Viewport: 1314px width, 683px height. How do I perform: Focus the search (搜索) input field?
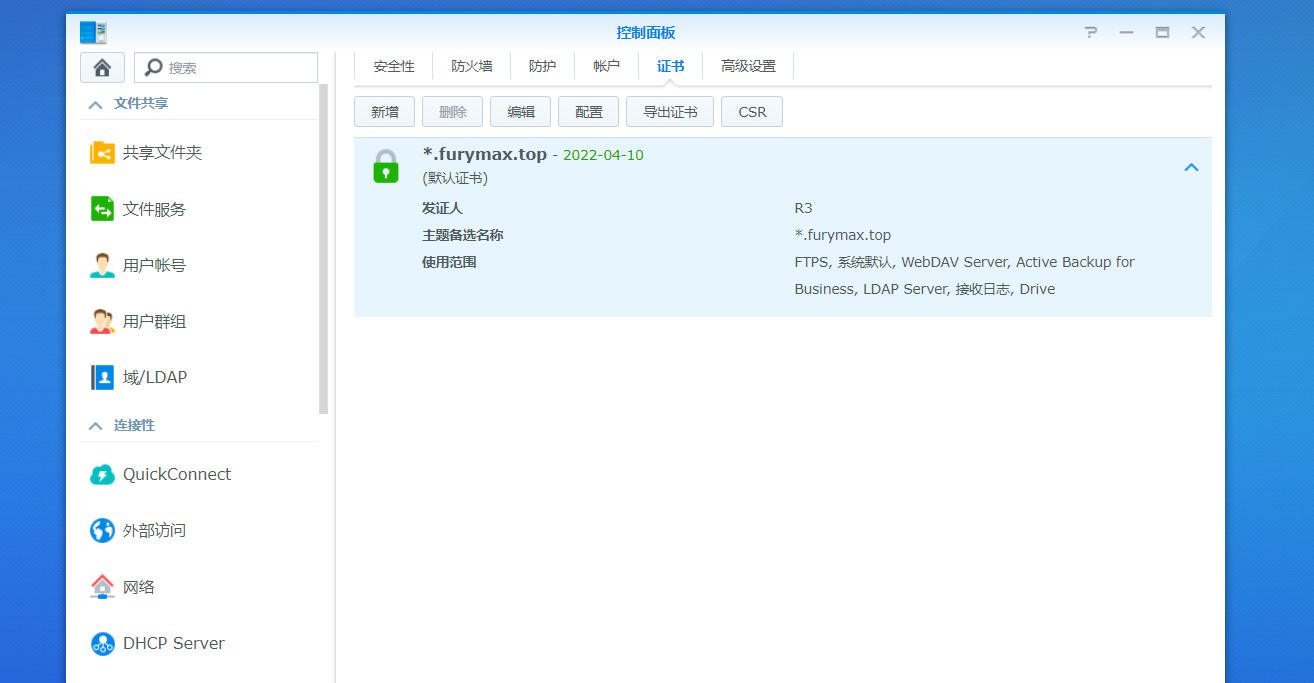[x=226, y=67]
